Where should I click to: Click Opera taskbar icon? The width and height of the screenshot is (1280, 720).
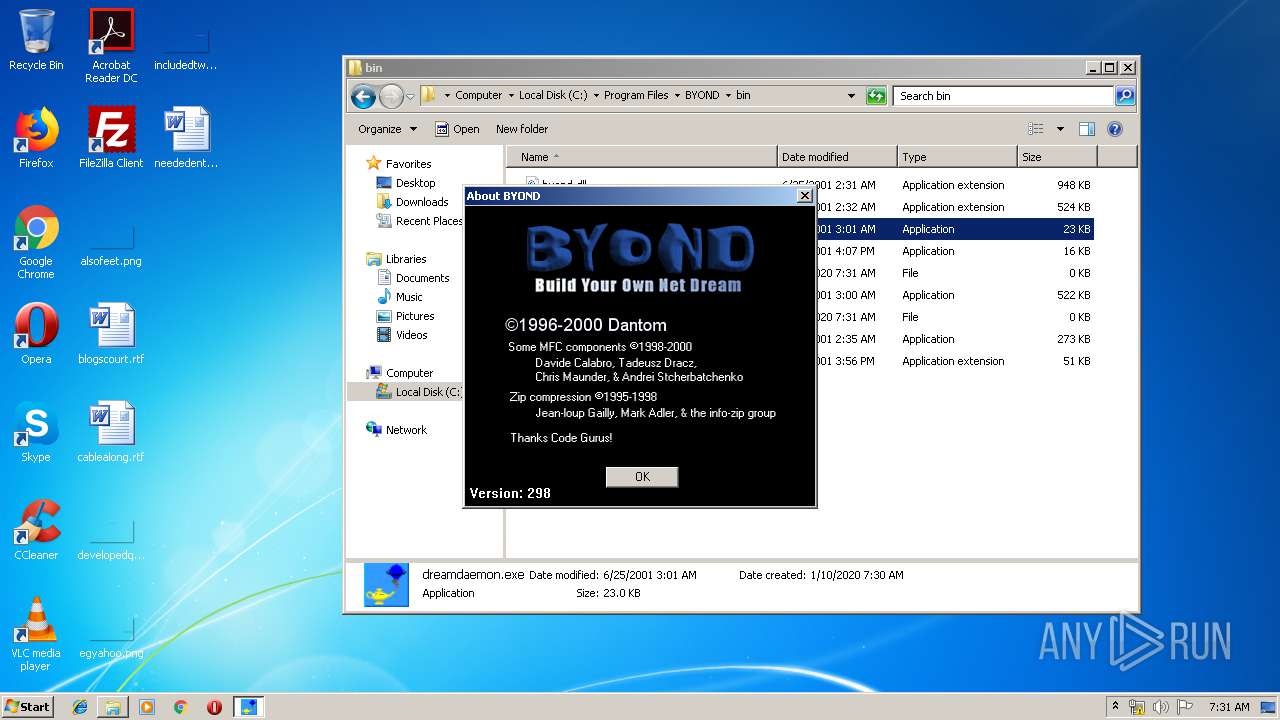pyautogui.click(x=214, y=707)
